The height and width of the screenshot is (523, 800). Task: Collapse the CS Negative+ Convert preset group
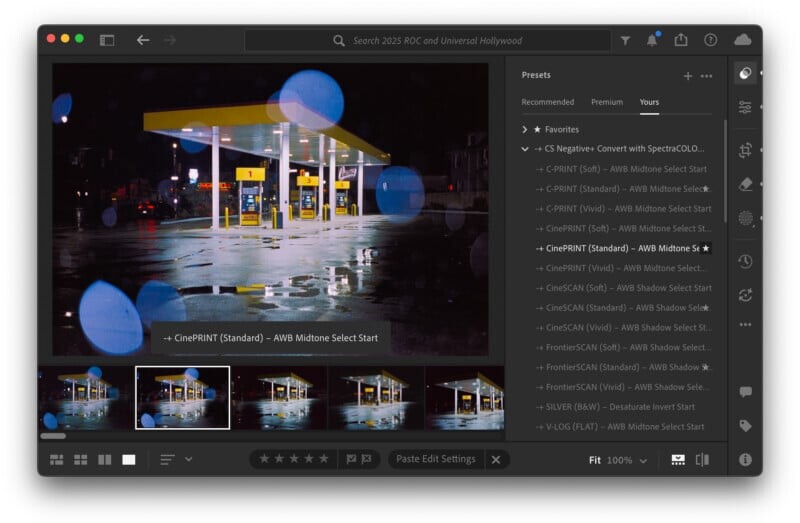point(525,149)
